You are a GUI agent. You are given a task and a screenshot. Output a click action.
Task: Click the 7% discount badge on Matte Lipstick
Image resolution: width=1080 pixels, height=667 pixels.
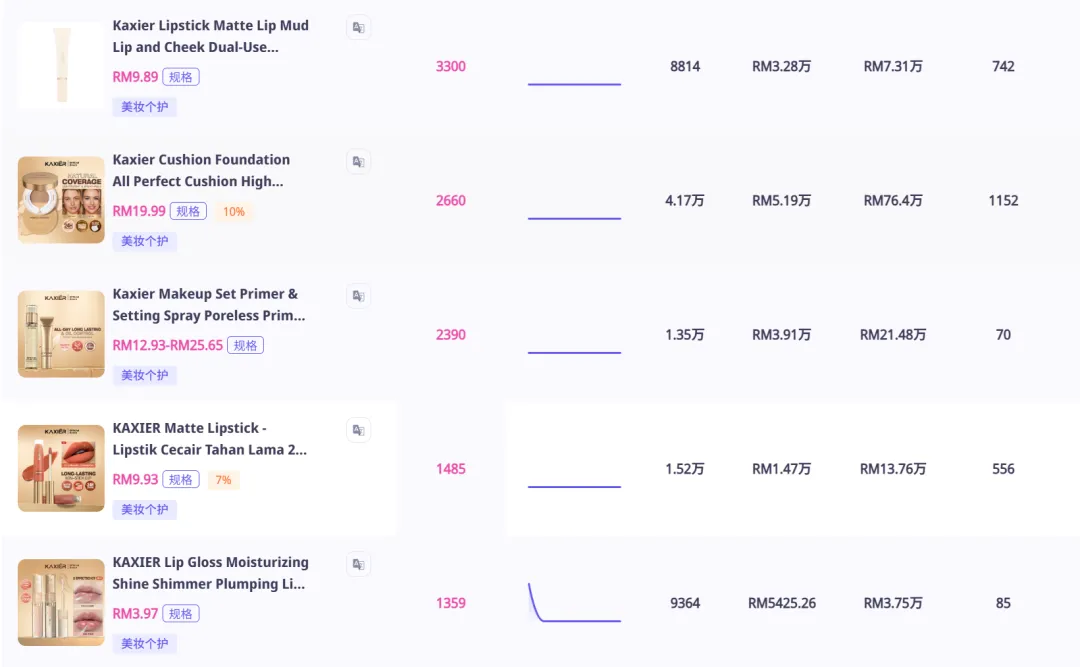point(223,480)
